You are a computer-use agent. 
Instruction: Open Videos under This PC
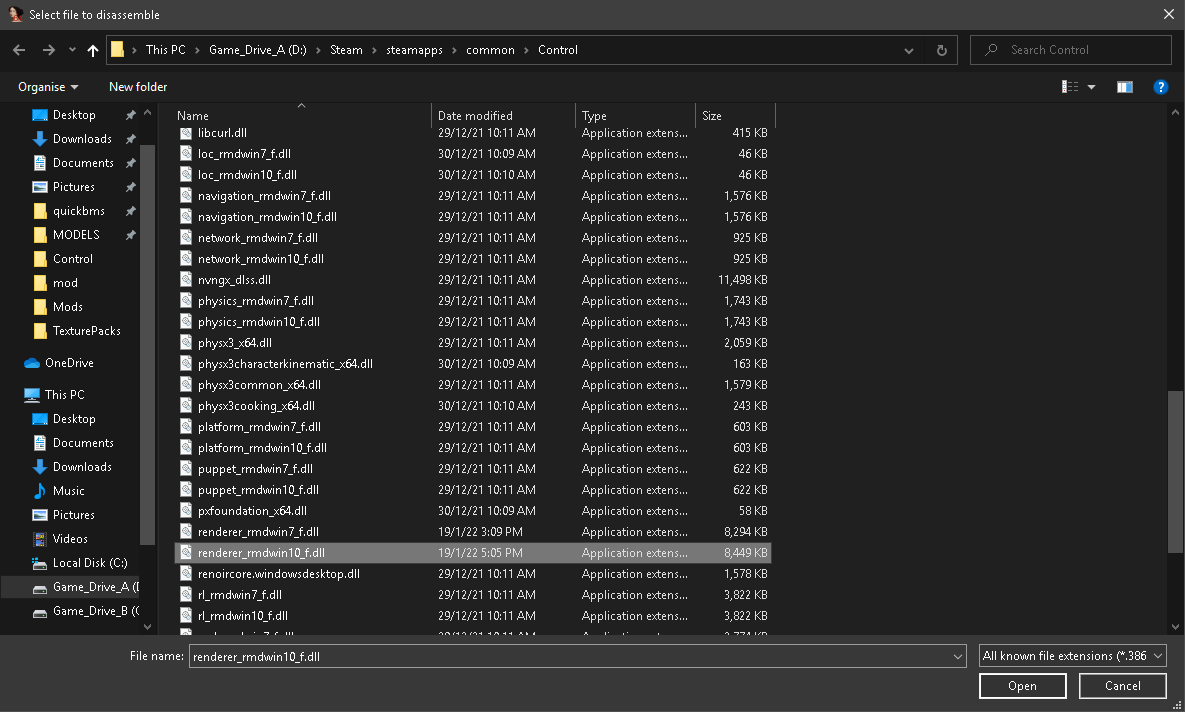tap(70, 539)
